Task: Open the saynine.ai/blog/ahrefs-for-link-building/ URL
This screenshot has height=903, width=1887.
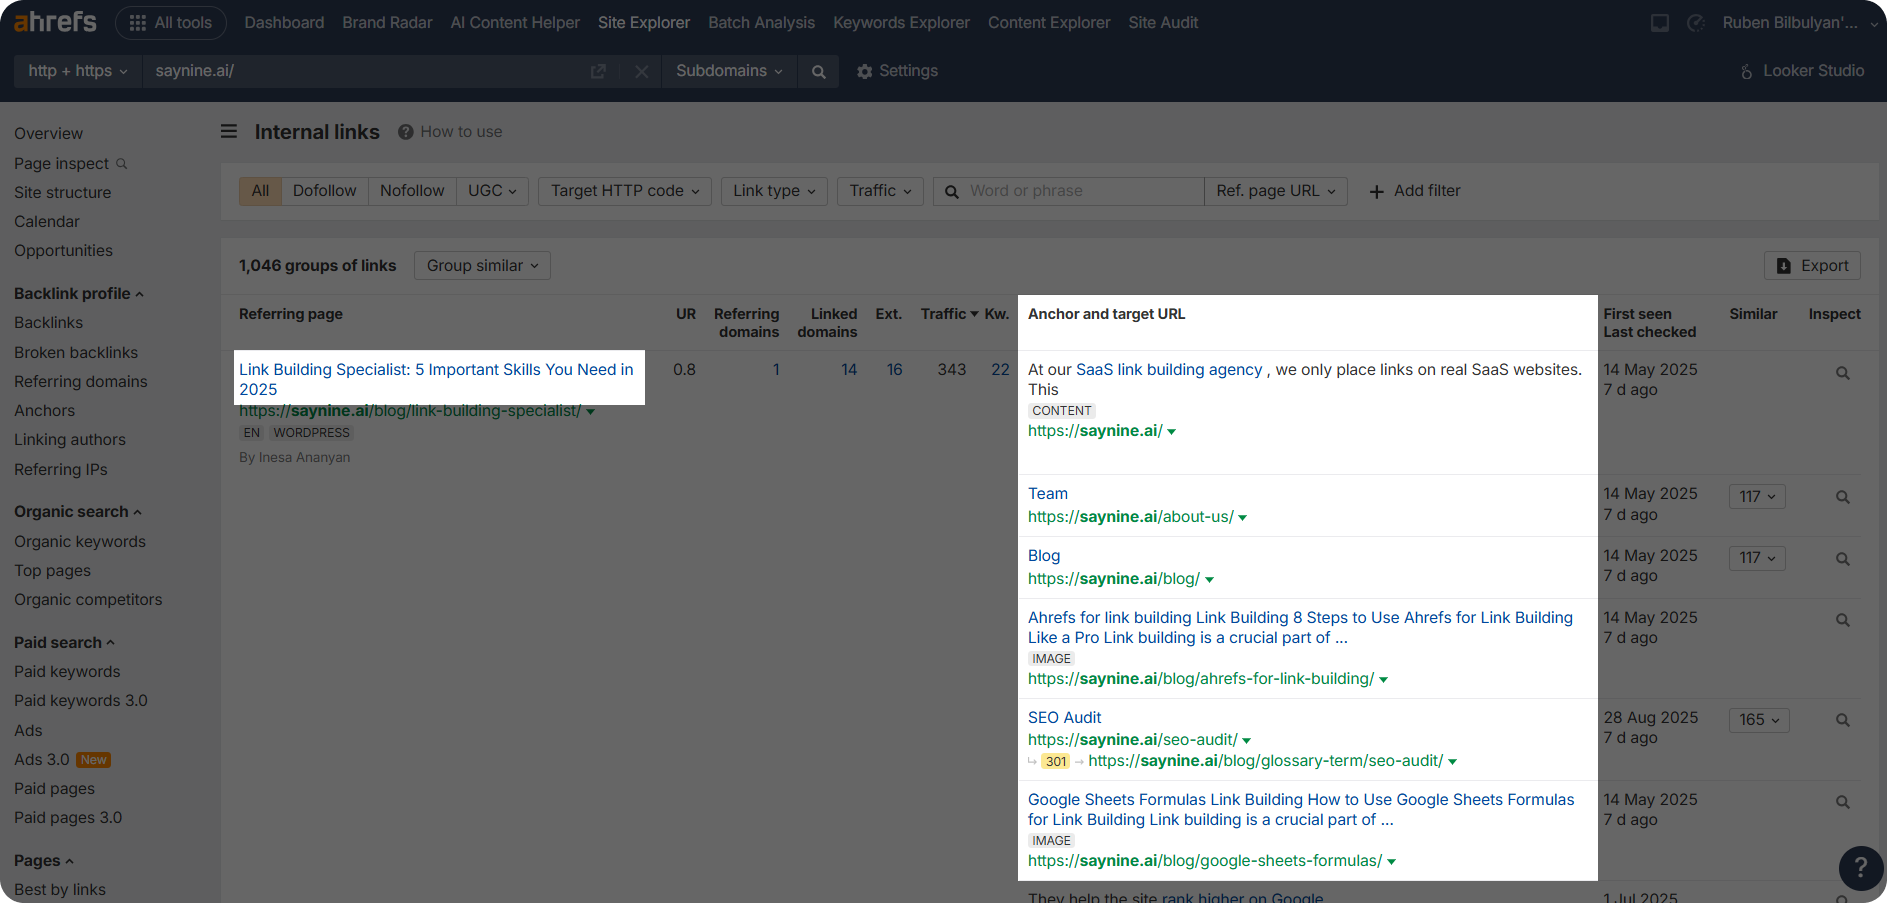Action: click(1201, 679)
